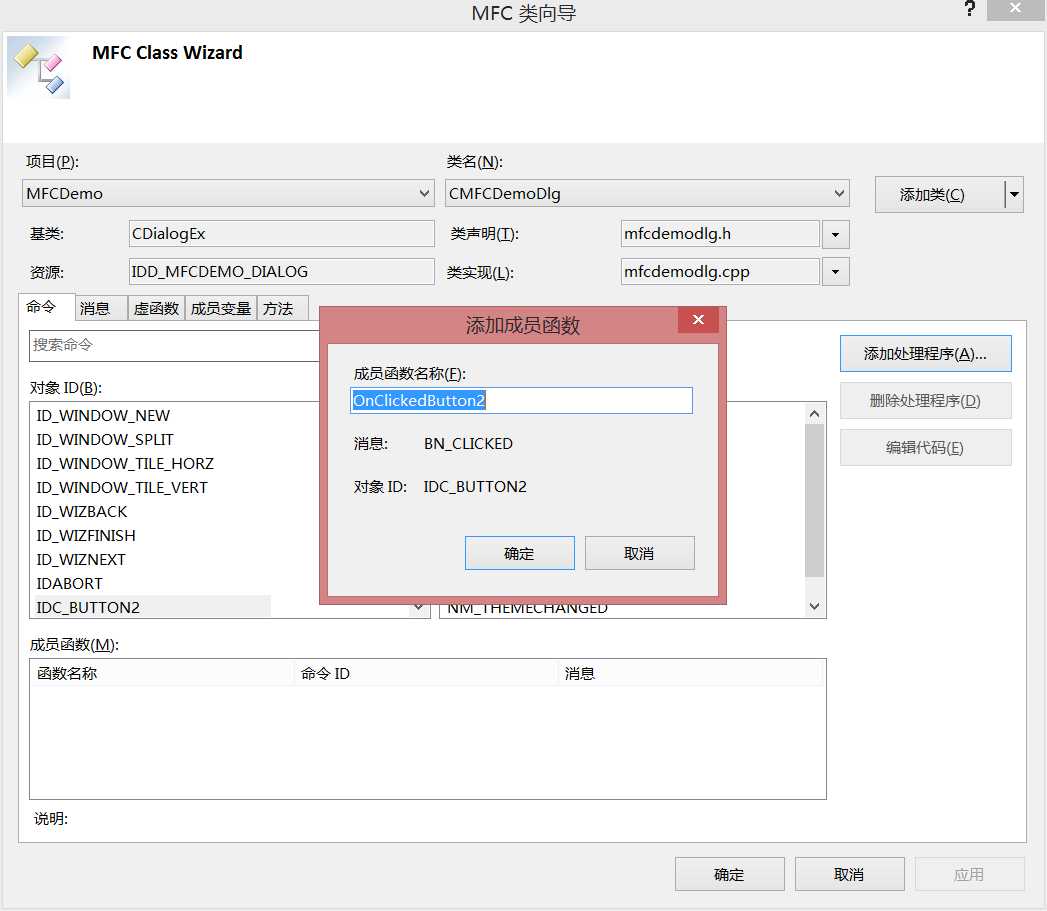Select ID_WINDOW_TILE_HORZ in the list
The height and width of the screenshot is (911, 1047).
tap(125, 464)
